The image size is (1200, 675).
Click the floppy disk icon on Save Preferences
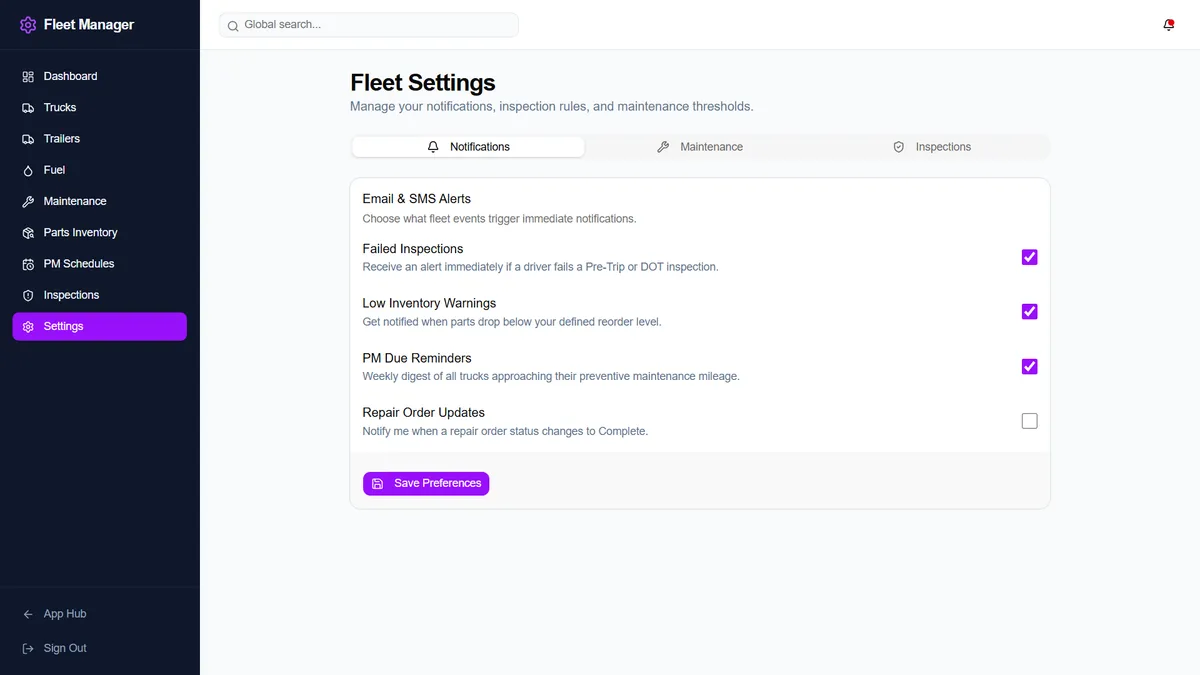(378, 484)
